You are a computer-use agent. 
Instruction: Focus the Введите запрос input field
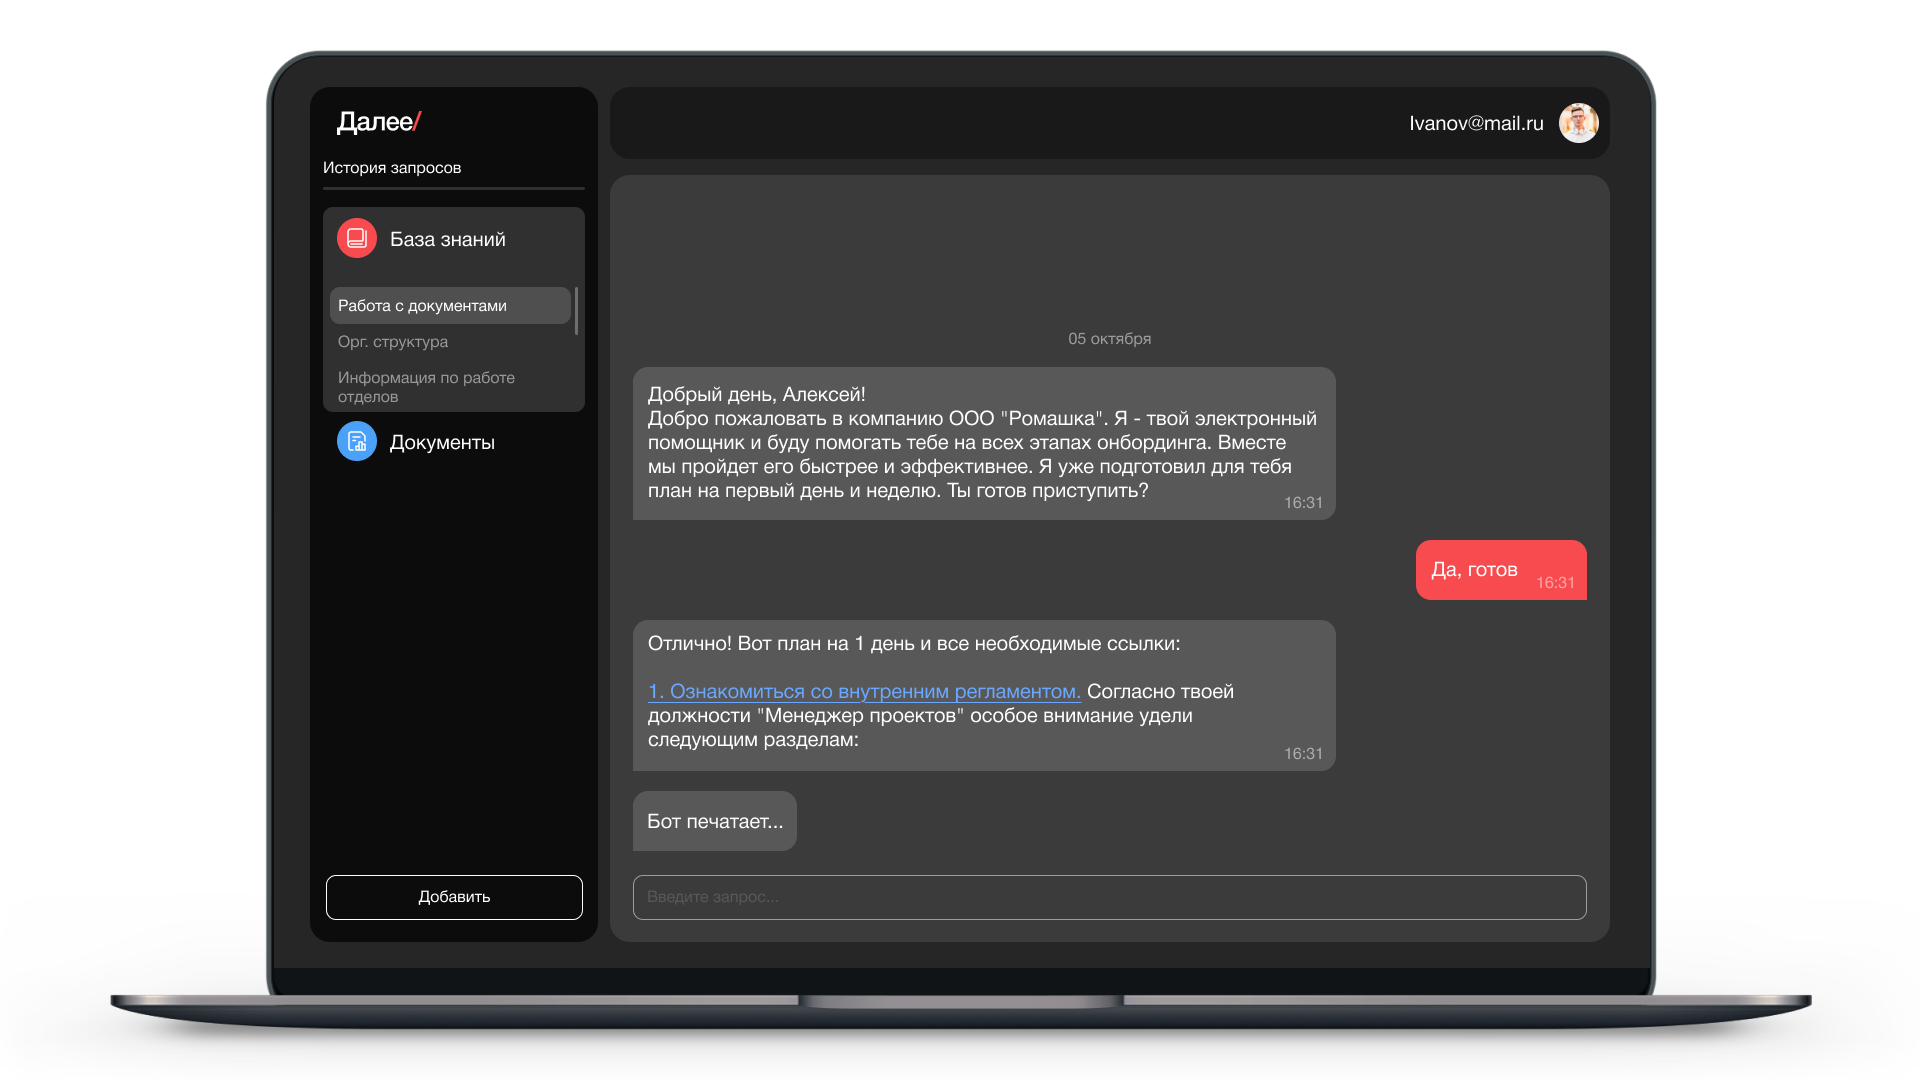(1109, 897)
